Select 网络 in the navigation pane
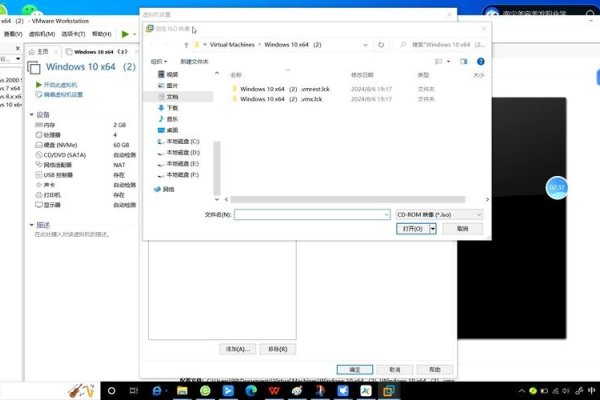 coord(164,189)
